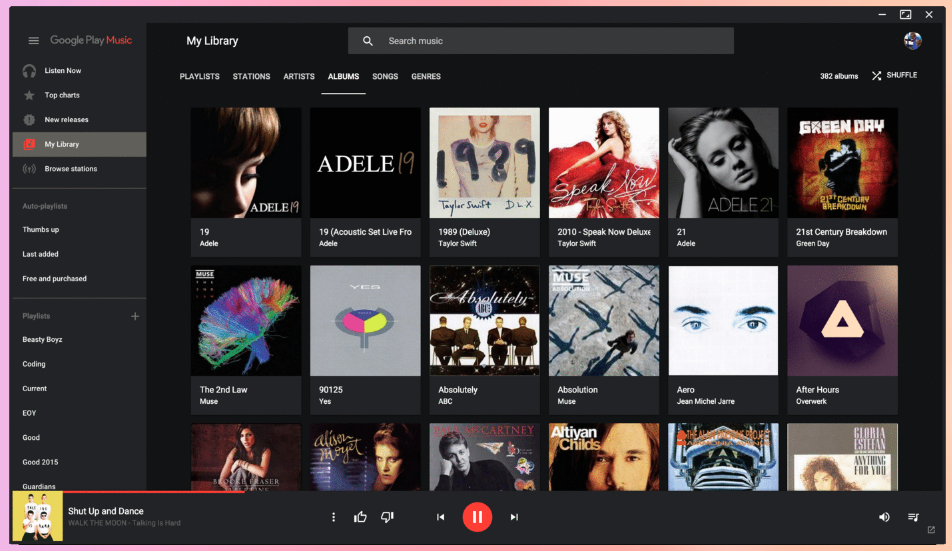Switch to the Playlists tab
The width and height of the screenshot is (952, 551).
(x=199, y=76)
